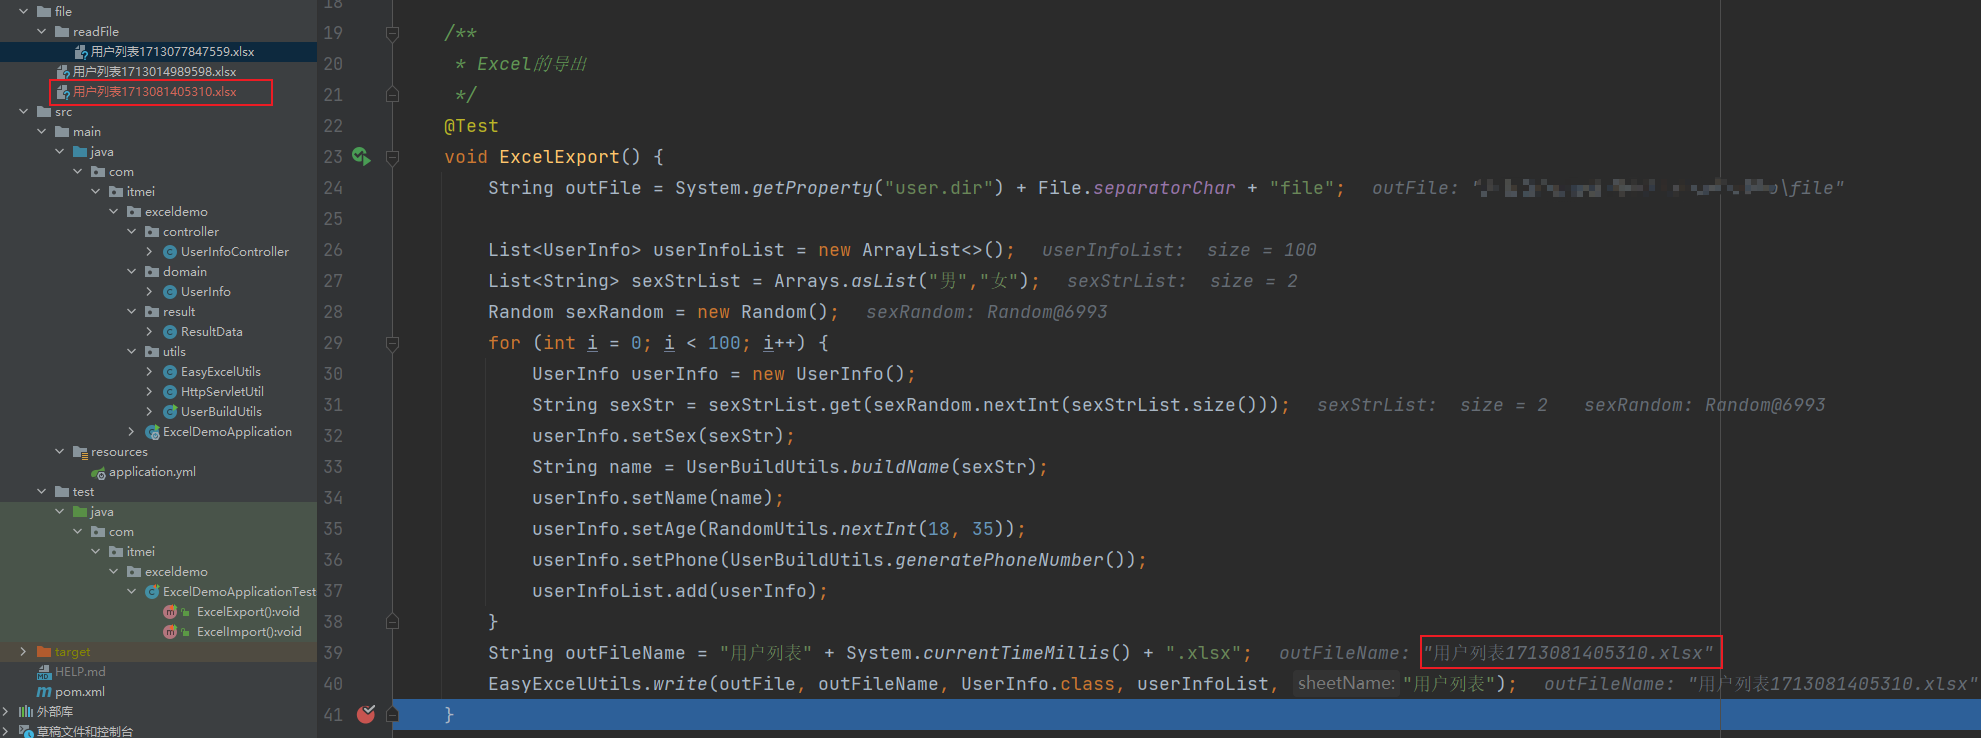Click the ExcelDemoApplicationTest class icon

(152, 592)
